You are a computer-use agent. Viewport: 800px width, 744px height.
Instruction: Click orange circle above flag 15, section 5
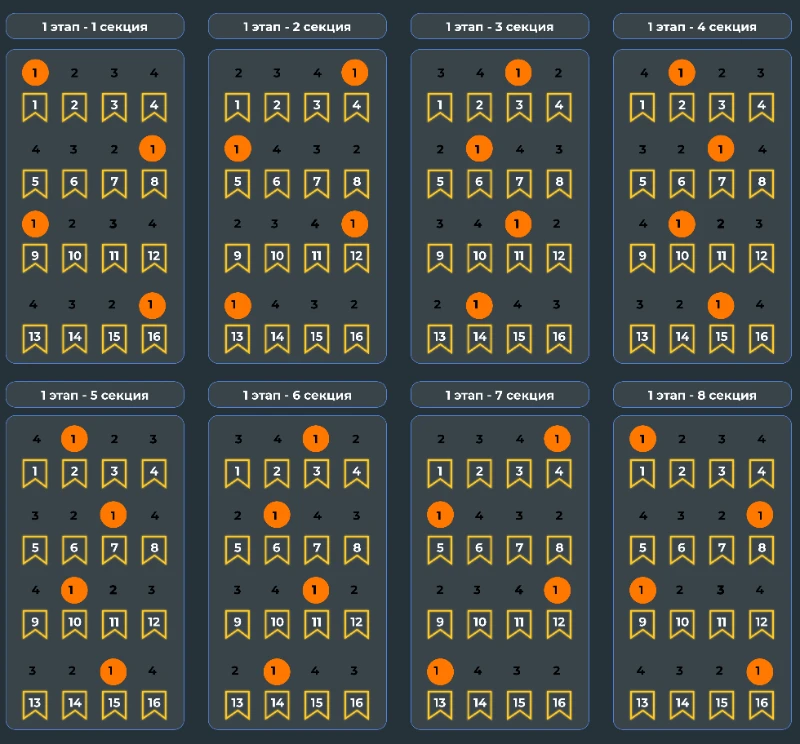click(113, 671)
